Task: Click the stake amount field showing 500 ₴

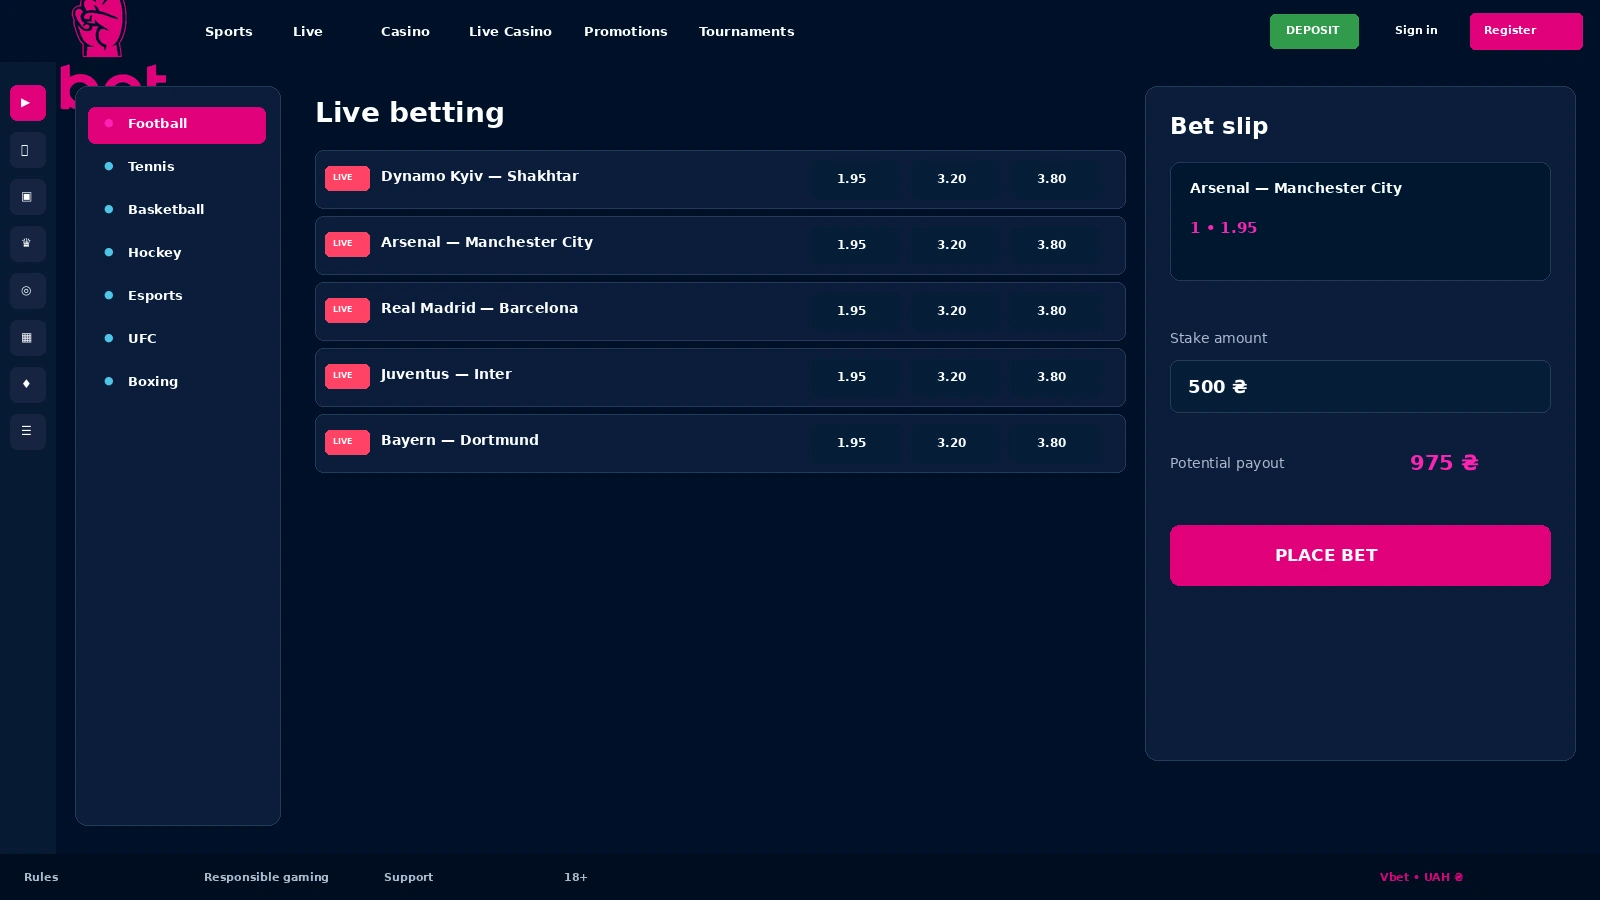Action: pos(1360,386)
